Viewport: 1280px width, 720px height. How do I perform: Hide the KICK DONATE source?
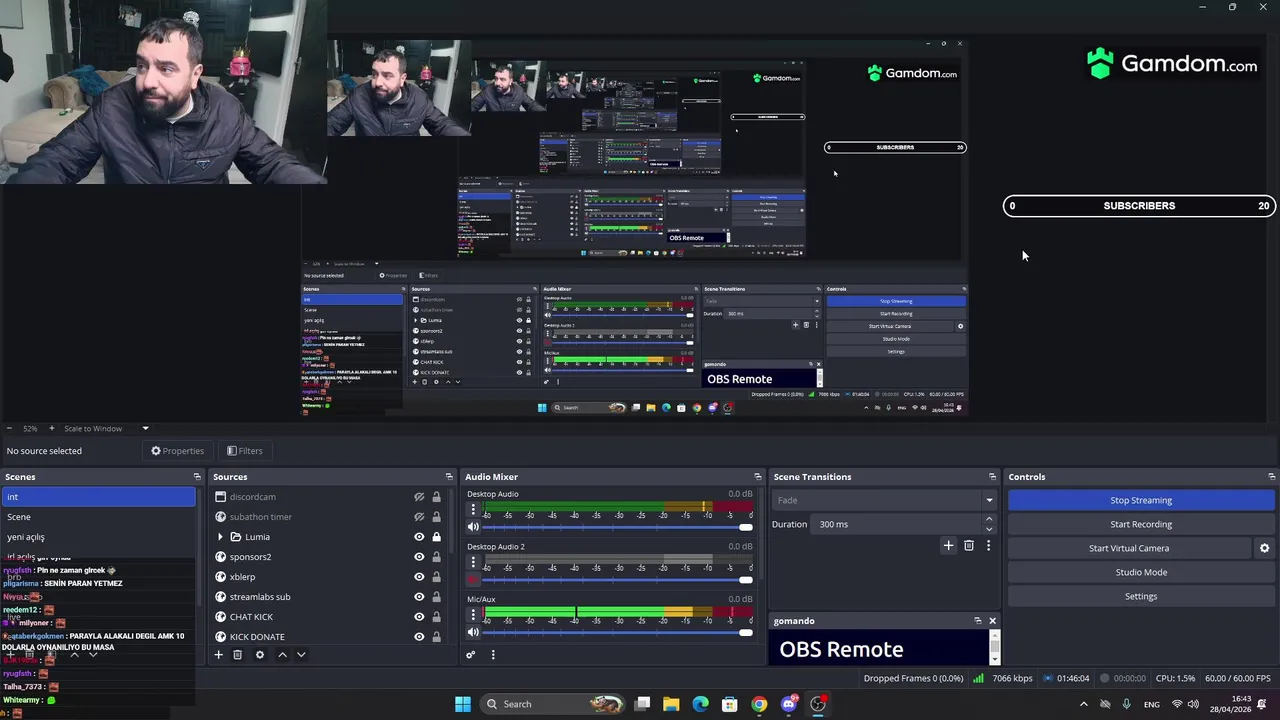coord(419,637)
